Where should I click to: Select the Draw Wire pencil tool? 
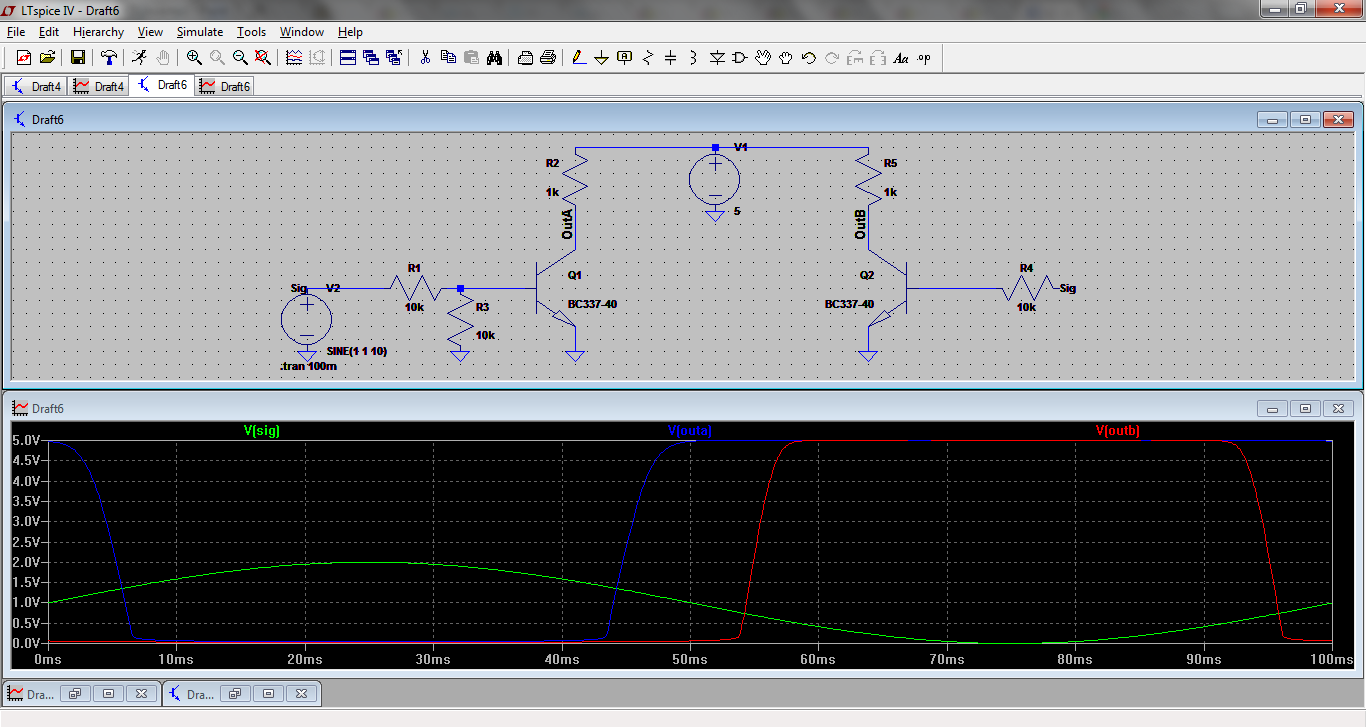[579, 58]
